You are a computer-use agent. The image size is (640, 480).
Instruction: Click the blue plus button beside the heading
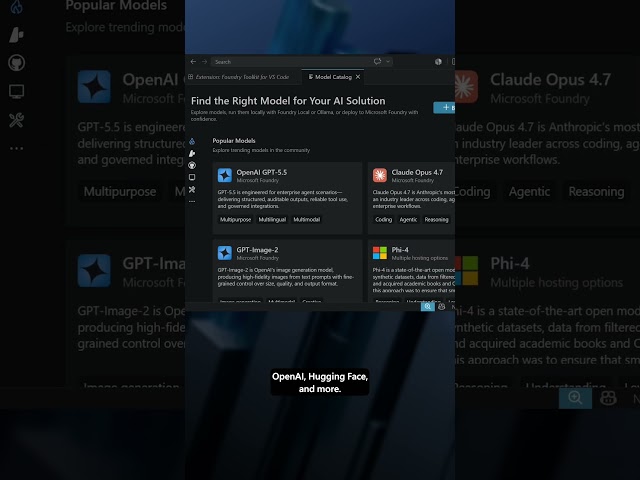444,107
